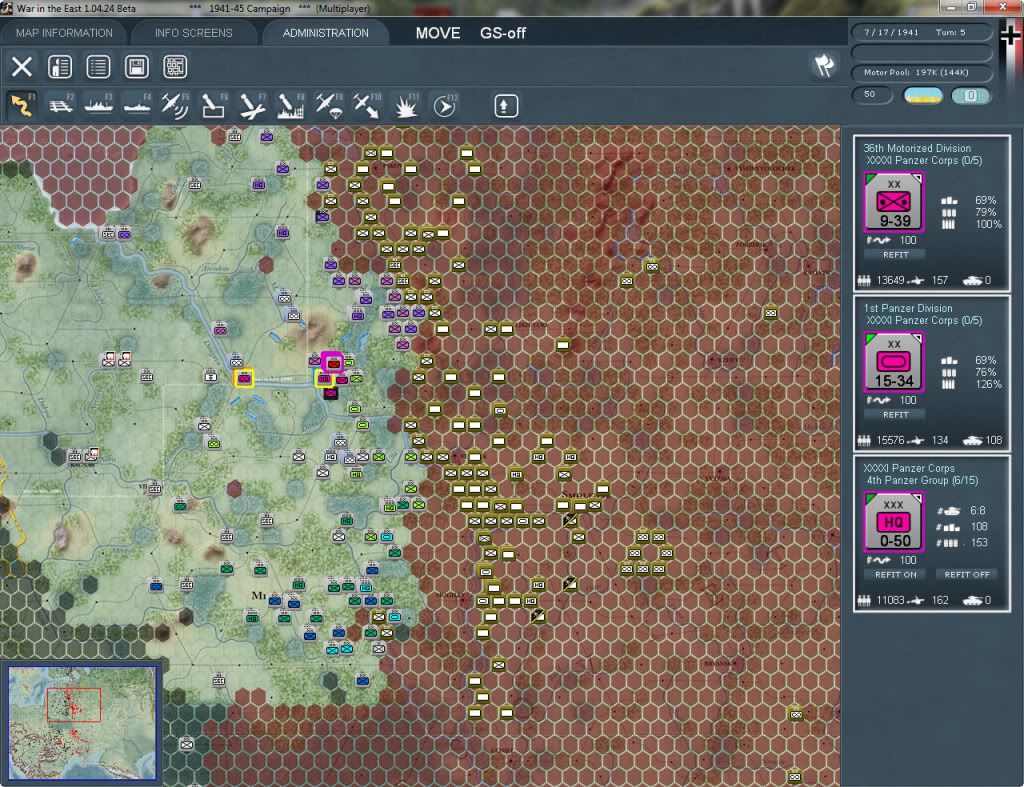1024x787 pixels.
Task: Click the minimap overview thumbnail
Action: click(82, 722)
